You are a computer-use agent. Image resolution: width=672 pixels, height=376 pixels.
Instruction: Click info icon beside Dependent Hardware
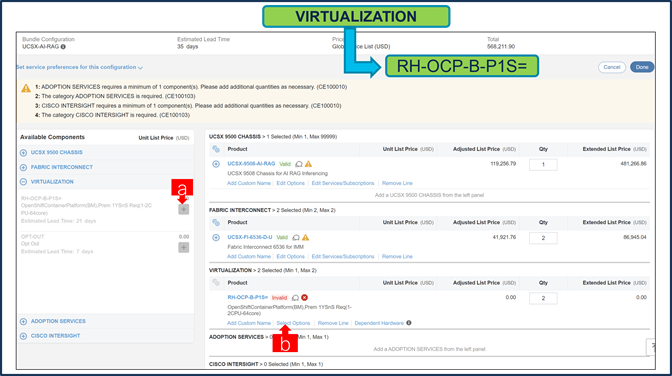[409, 323]
